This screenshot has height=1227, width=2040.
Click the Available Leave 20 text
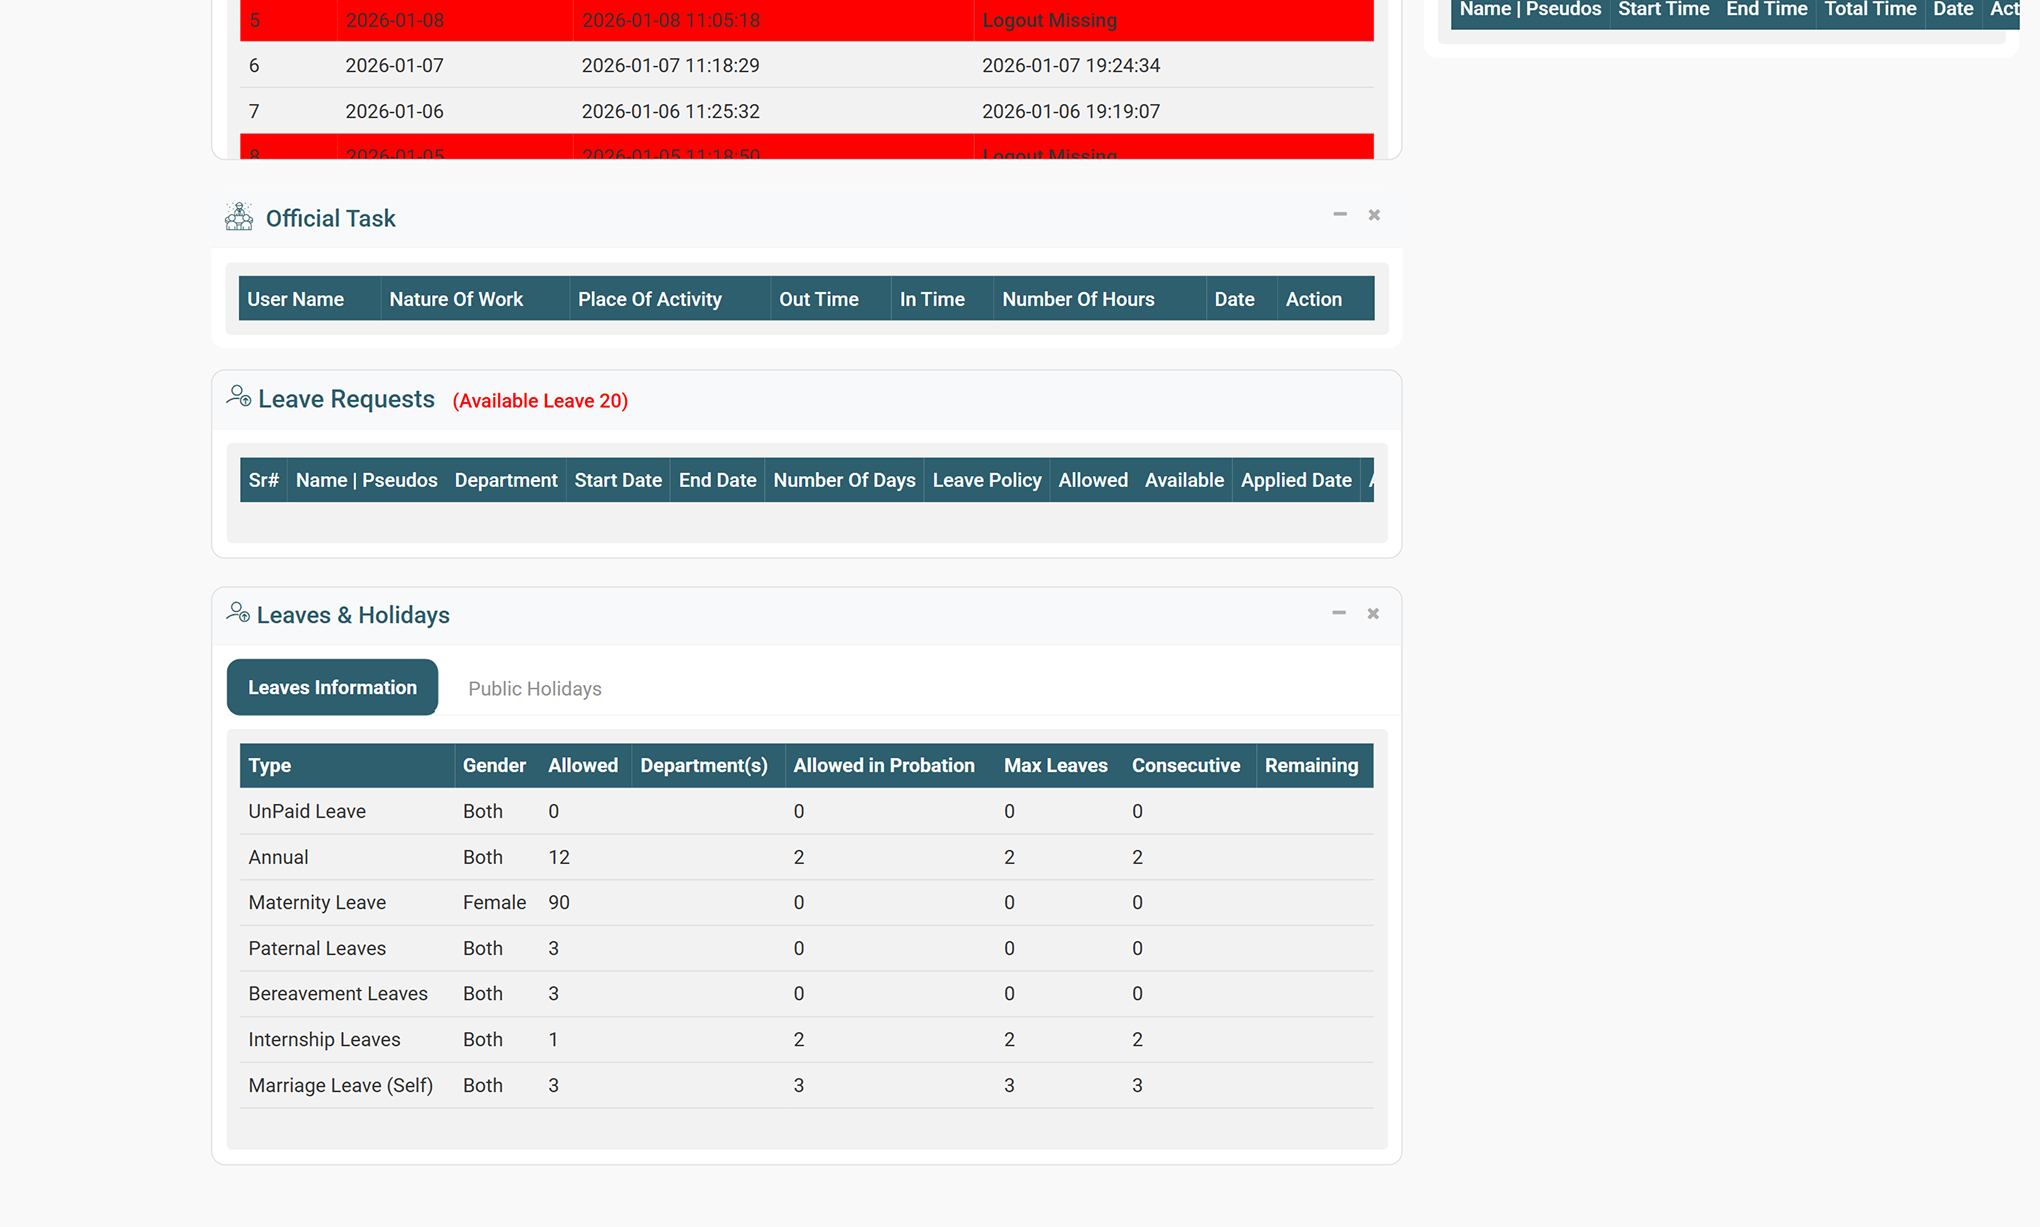(540, 400)
